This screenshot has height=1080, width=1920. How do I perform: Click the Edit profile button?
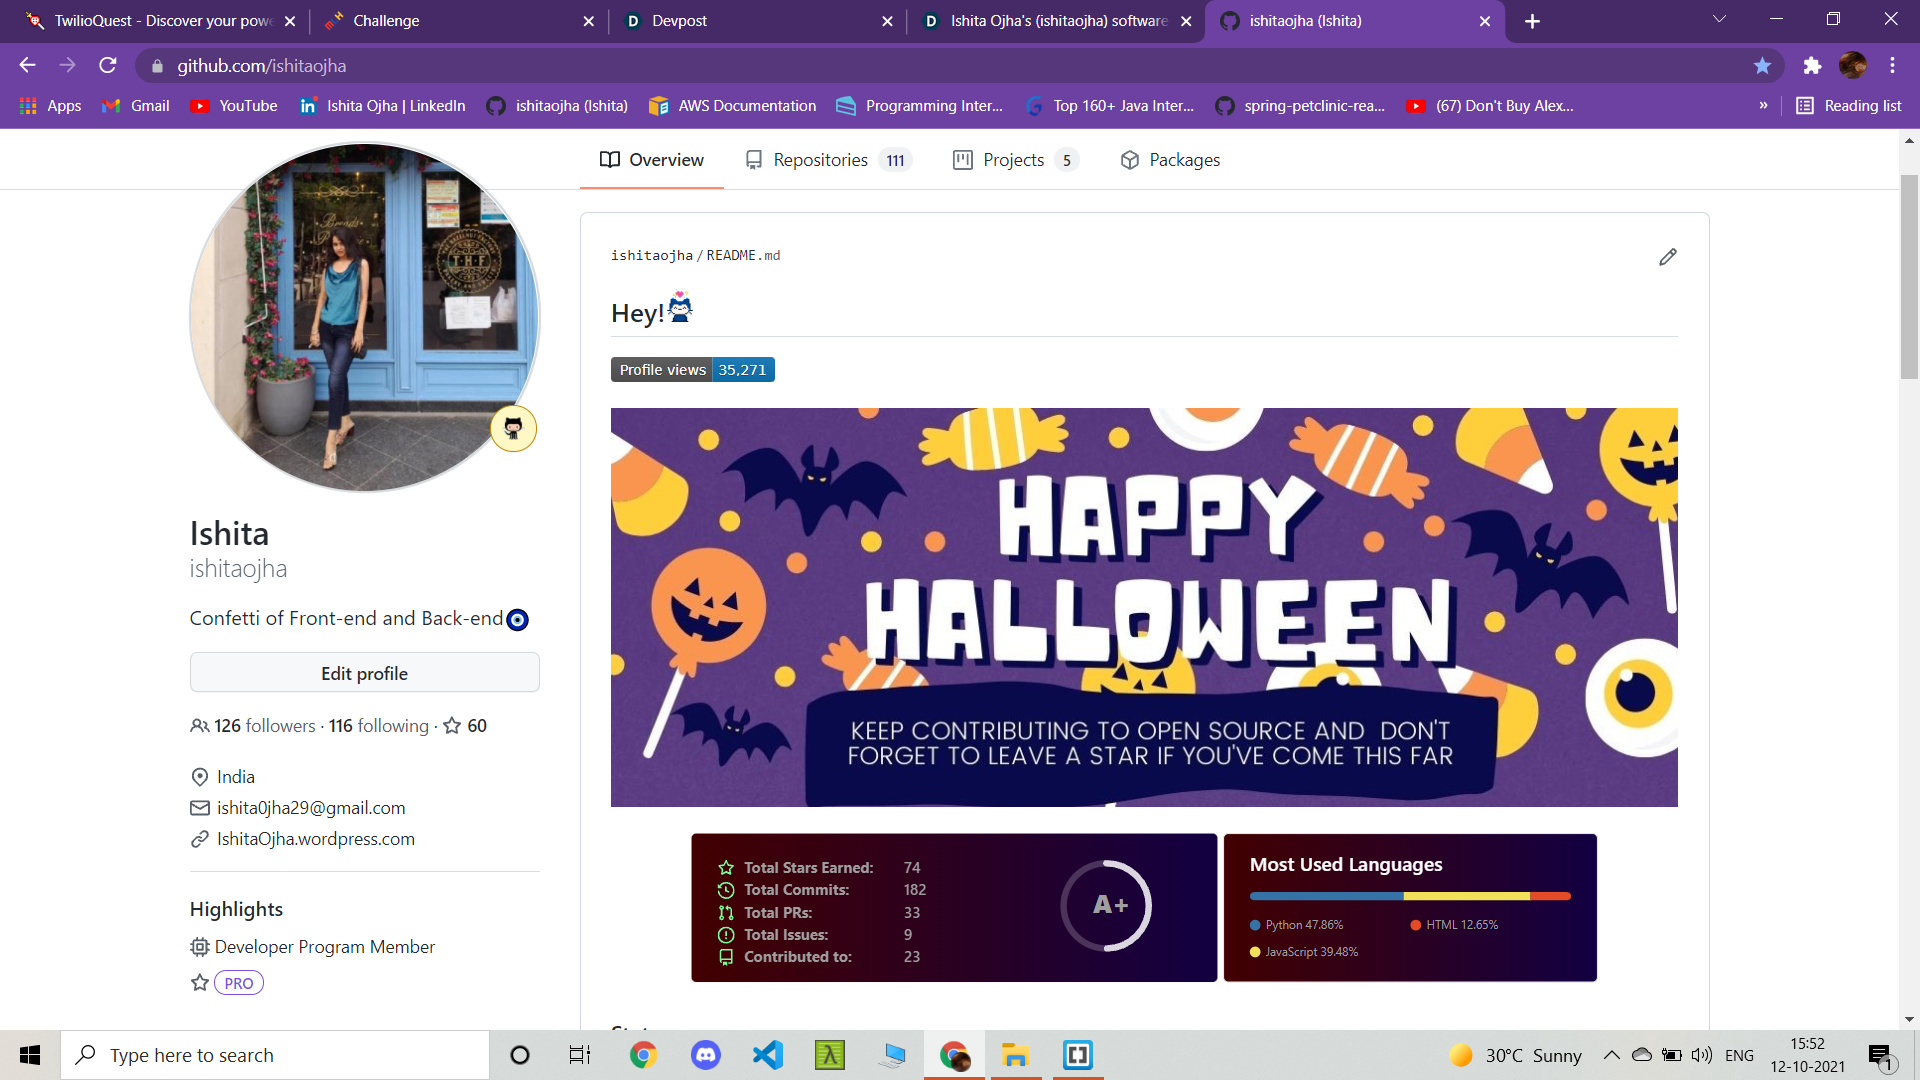(364, 673)
